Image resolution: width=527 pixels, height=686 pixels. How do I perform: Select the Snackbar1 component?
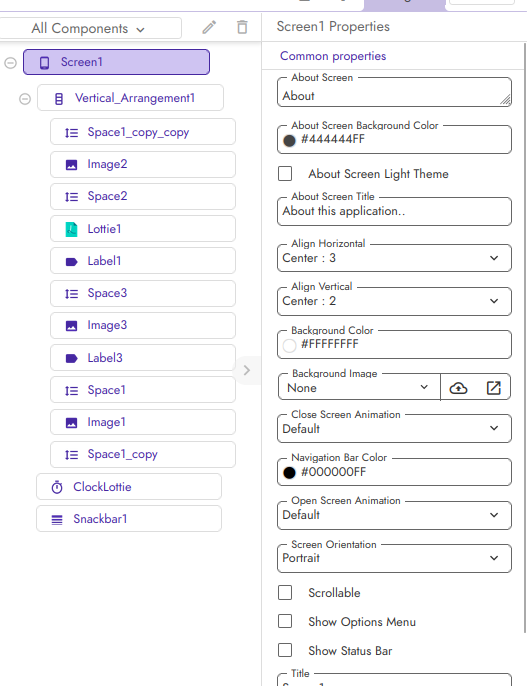click(129, 519)
